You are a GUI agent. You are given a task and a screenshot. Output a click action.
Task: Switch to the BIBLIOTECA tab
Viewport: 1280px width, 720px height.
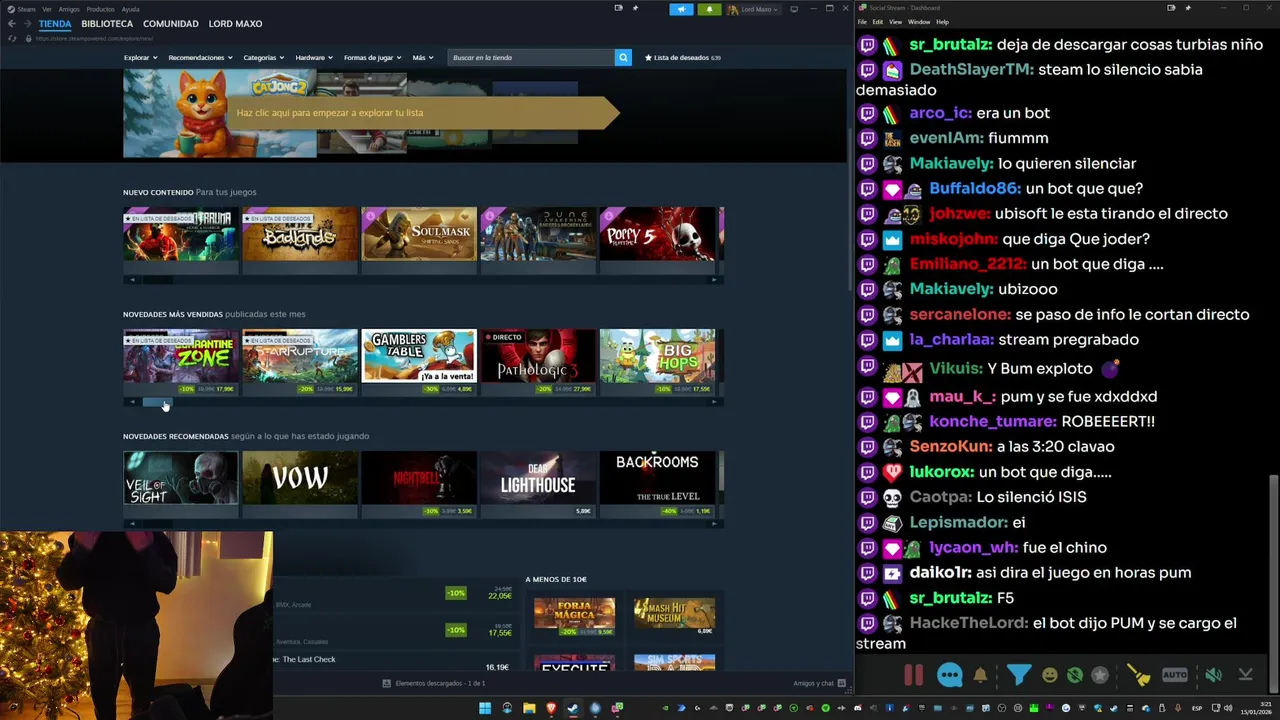pos(107,24)
